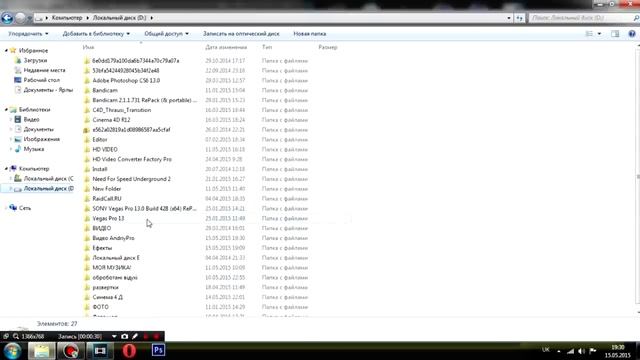The width and height of the screenshot is (640, 360).
Task: Select the New Folder item
Action: (107, 189)
